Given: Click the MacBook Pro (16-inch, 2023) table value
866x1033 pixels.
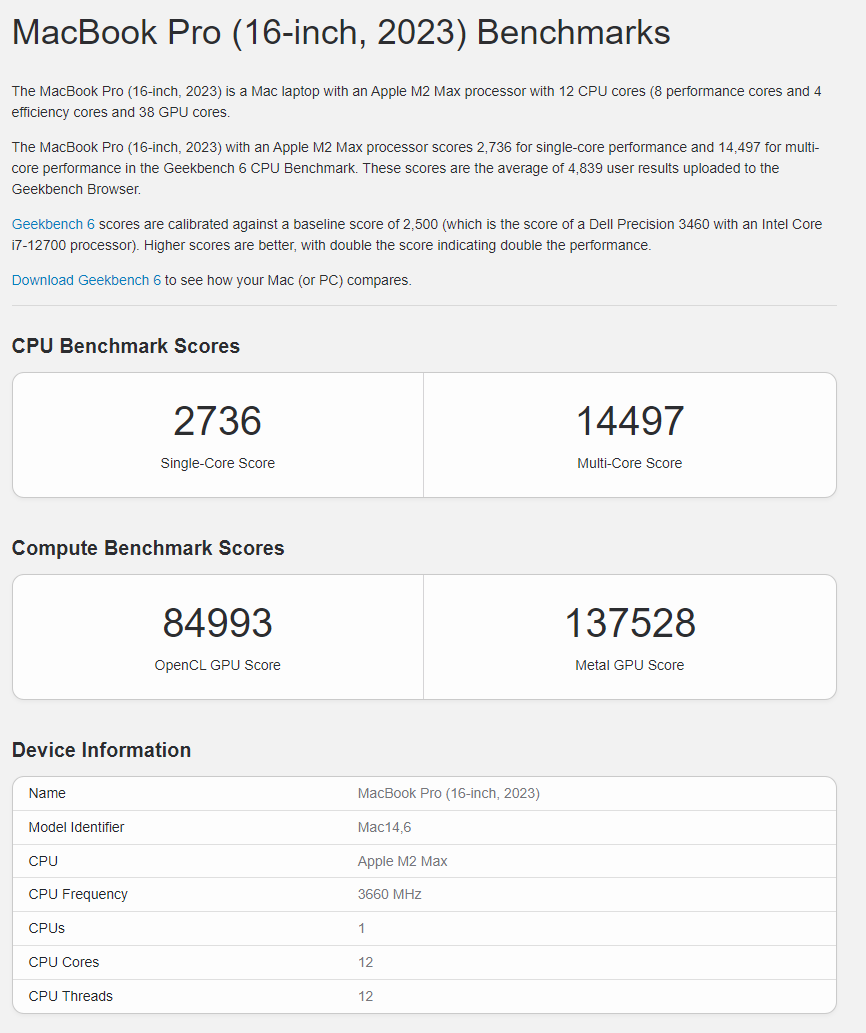Looking at the screenshot, I should click(x=448, y=793).
